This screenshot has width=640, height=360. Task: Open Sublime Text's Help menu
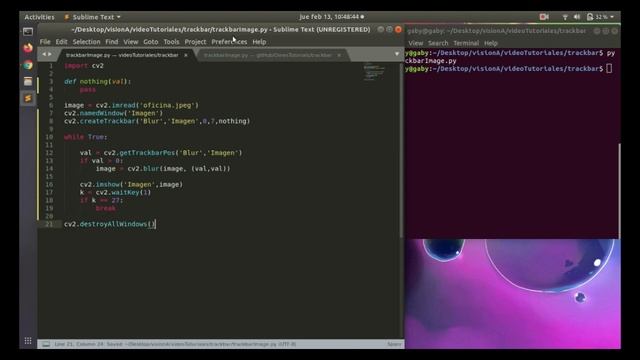tap(259, 42)
